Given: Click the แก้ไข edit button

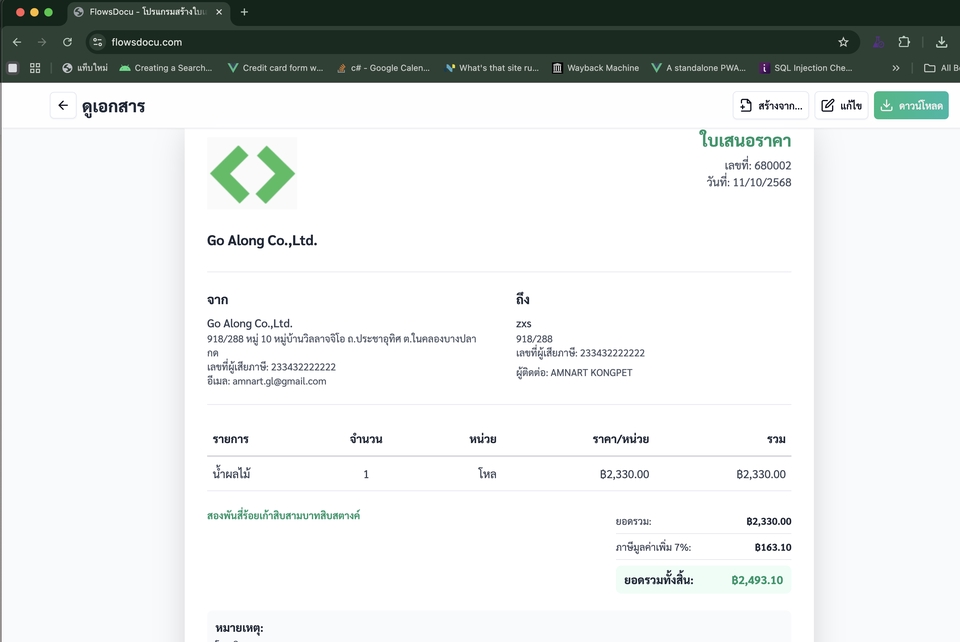Looking at the screenshot, I should [841, 106].
